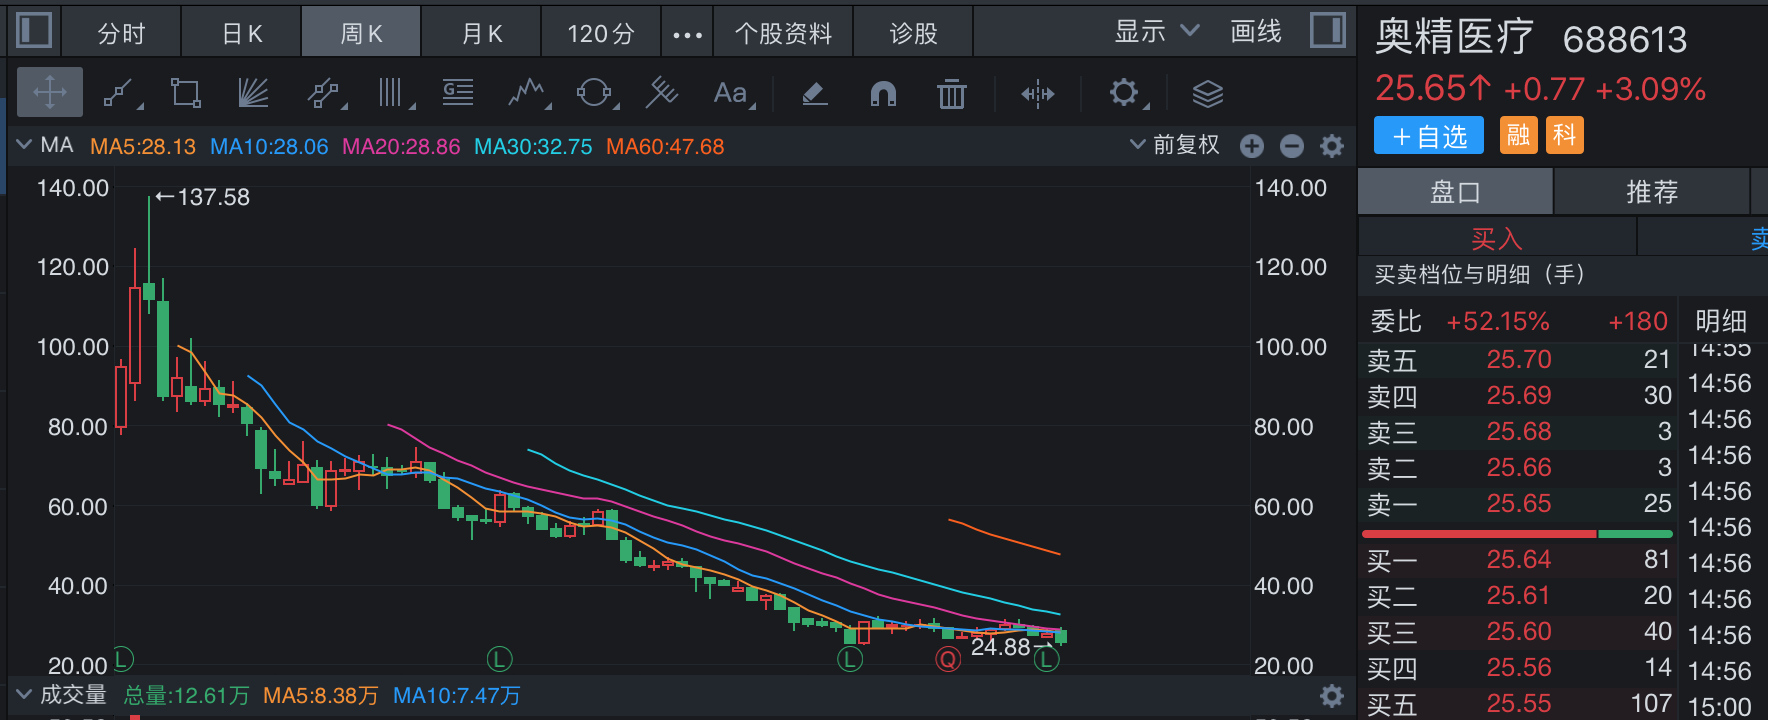
Task: Open the 推荐 recommendations tab
Action: point(1652,191)
